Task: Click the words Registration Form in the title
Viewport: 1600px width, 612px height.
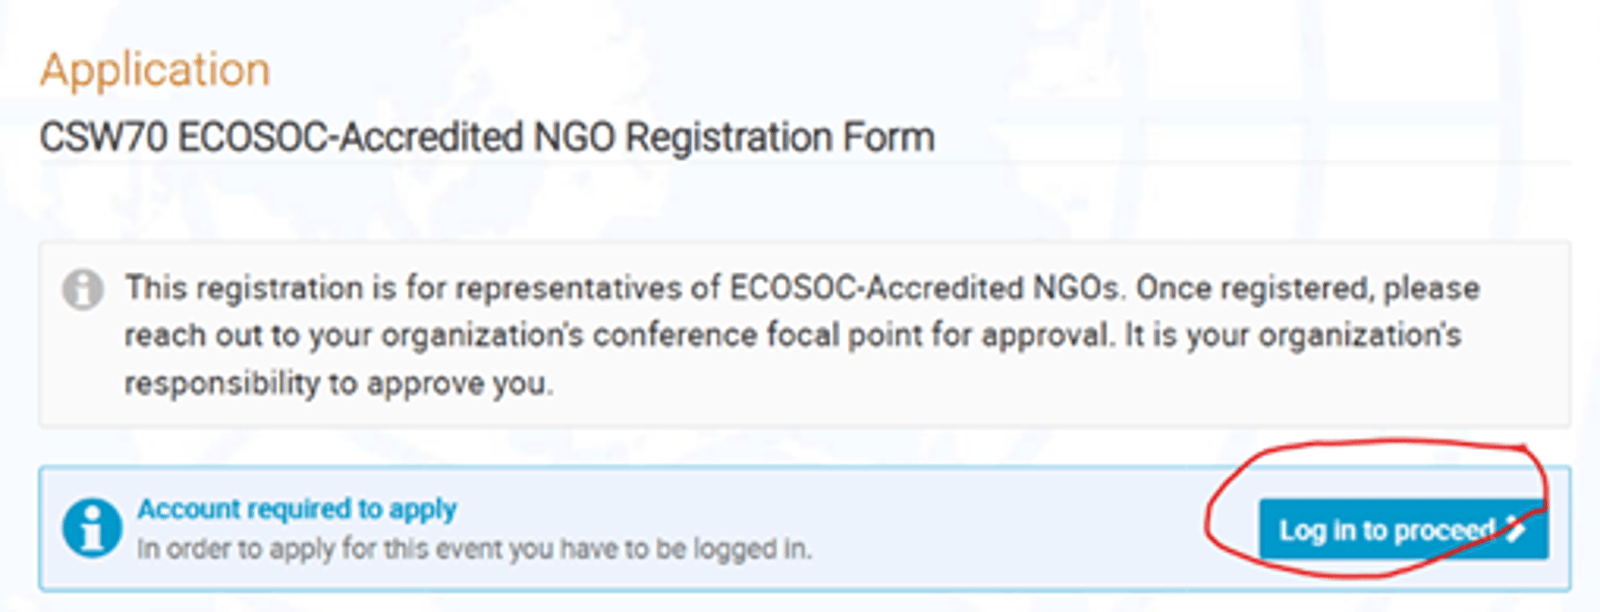Action: point(780,137)
